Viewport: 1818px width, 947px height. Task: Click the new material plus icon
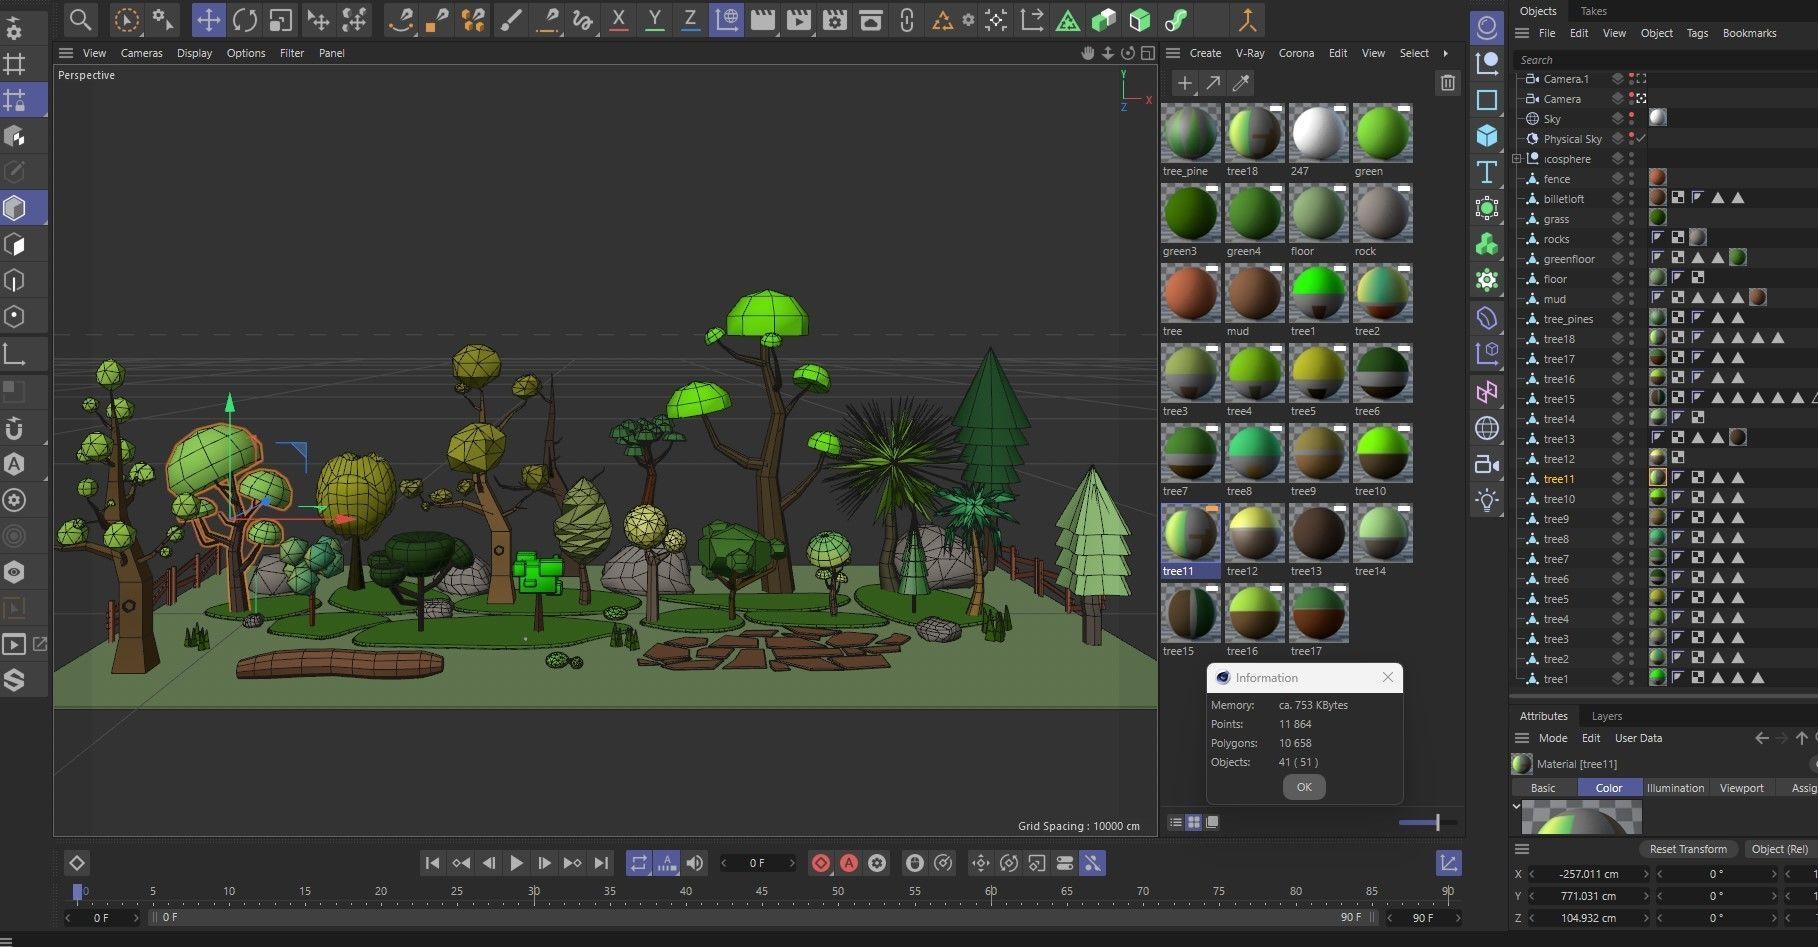pos(1184,83)
